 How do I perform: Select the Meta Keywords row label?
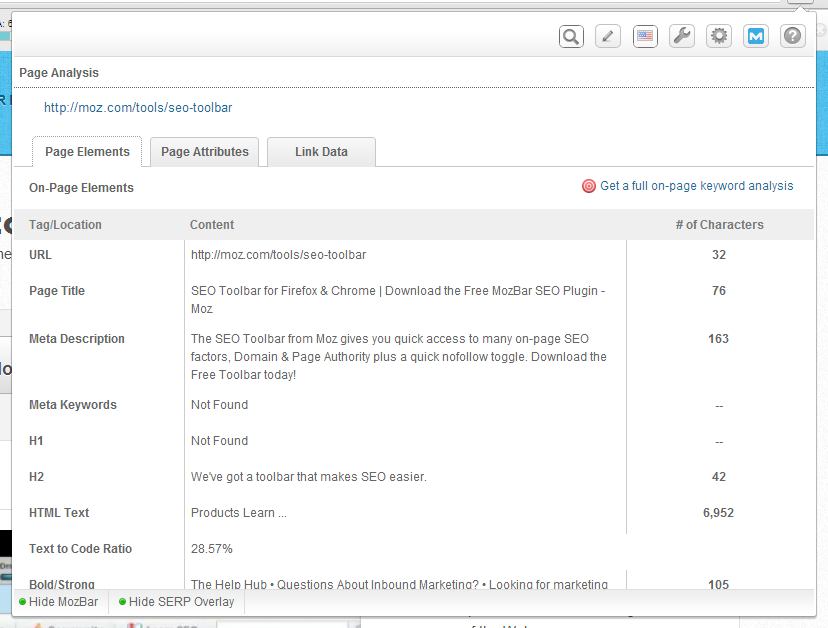pos(73,405)
